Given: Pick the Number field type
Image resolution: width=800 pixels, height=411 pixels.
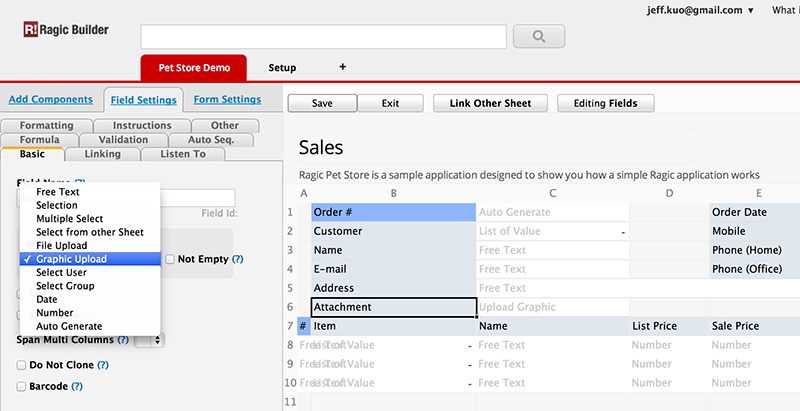Looking at the screenshot, I should pos(90,313).
